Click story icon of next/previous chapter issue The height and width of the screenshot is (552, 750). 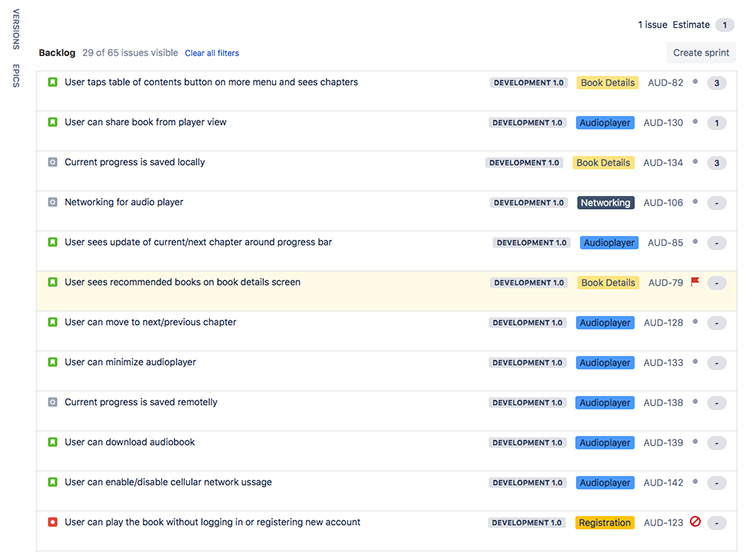(x=53, y=322)
